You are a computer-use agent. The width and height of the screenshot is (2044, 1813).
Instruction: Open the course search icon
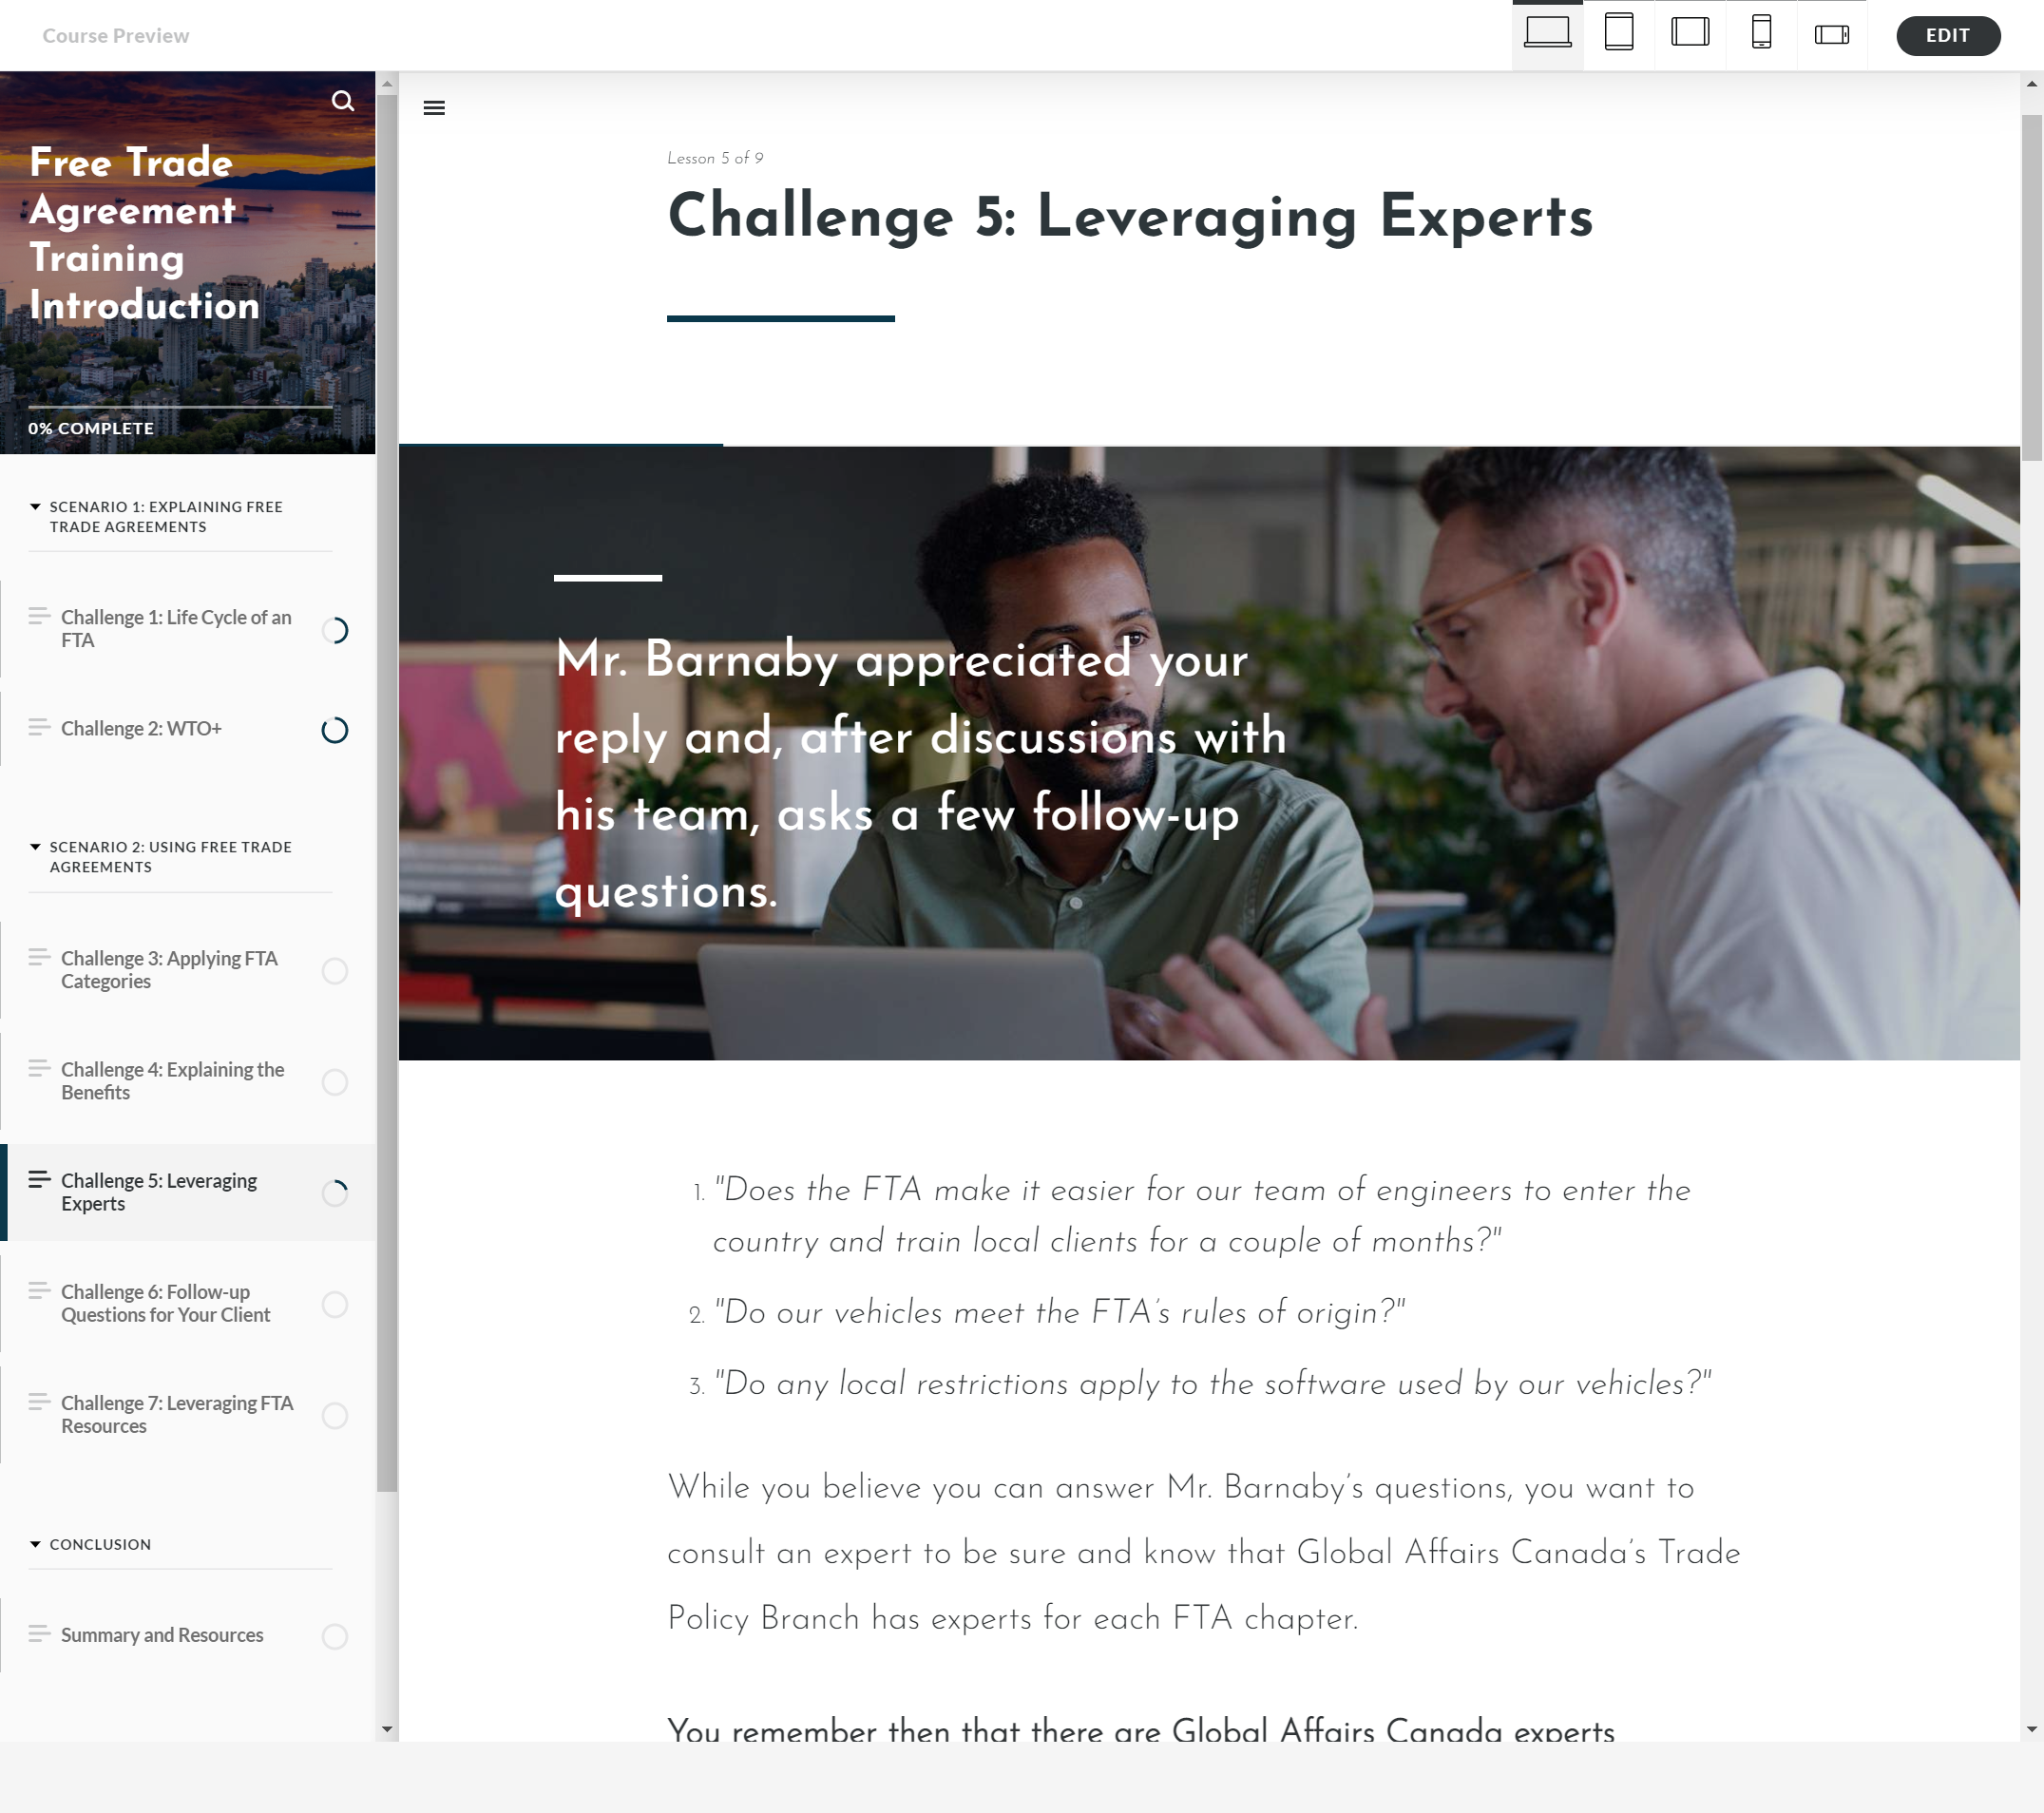click(x=343, y=101)
